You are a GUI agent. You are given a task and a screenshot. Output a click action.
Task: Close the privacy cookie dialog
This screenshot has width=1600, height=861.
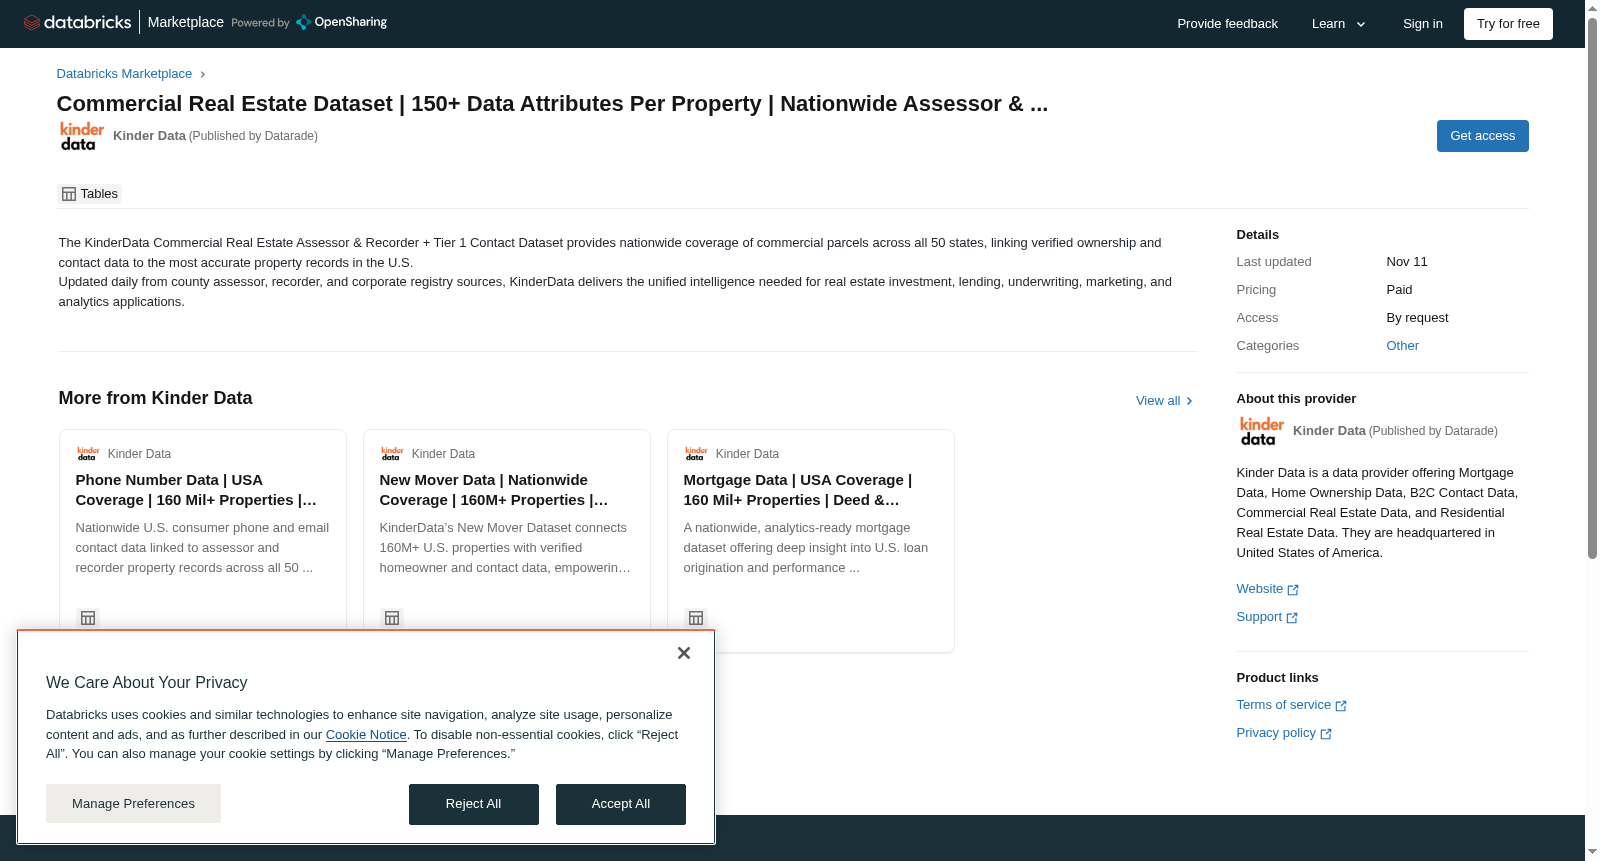coord(684,653)
